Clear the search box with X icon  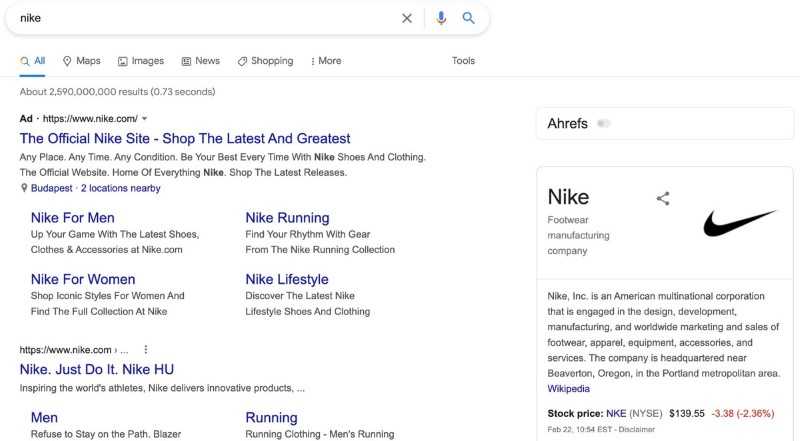pyautogui.click(x=407, y=18)
